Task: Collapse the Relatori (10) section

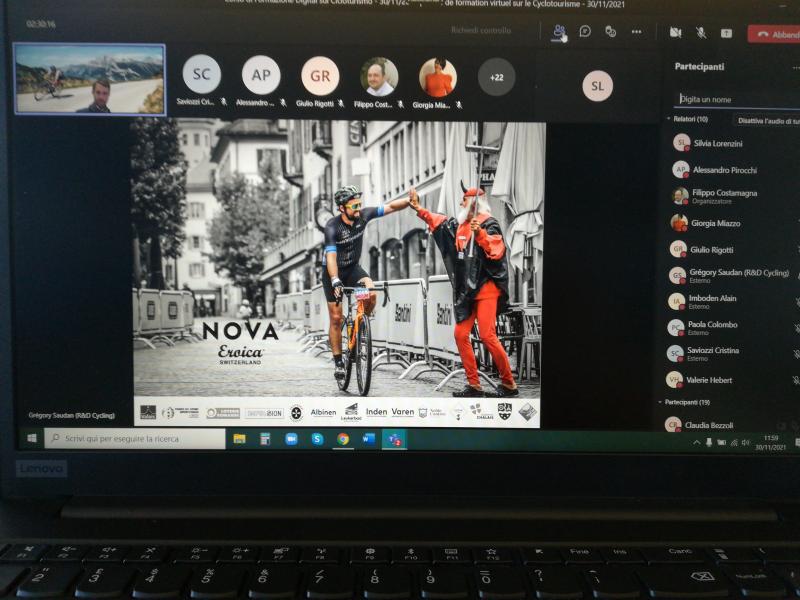Action: (x=668, y=119)
